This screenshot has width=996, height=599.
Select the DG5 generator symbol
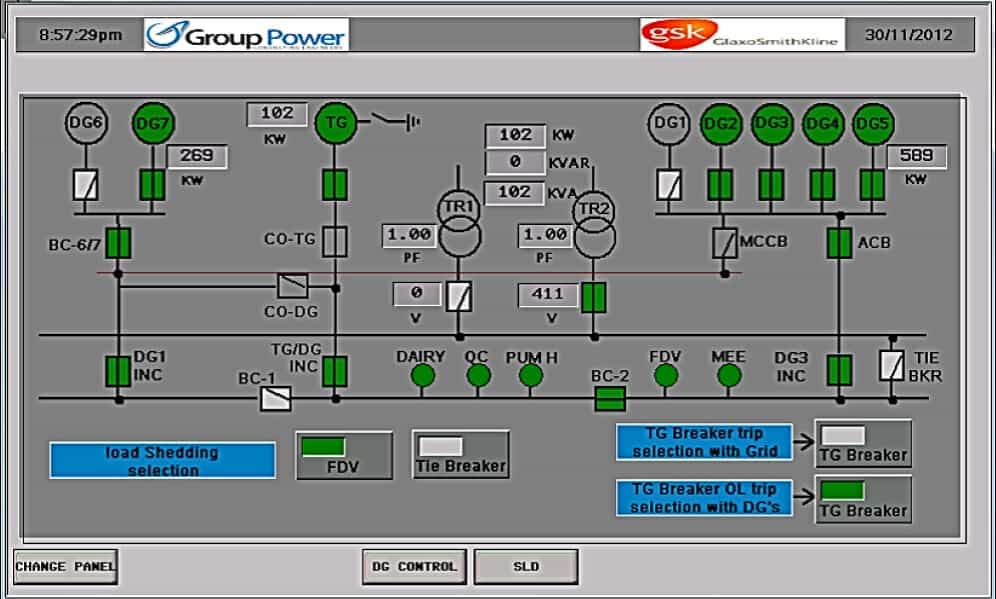[873, 123]
